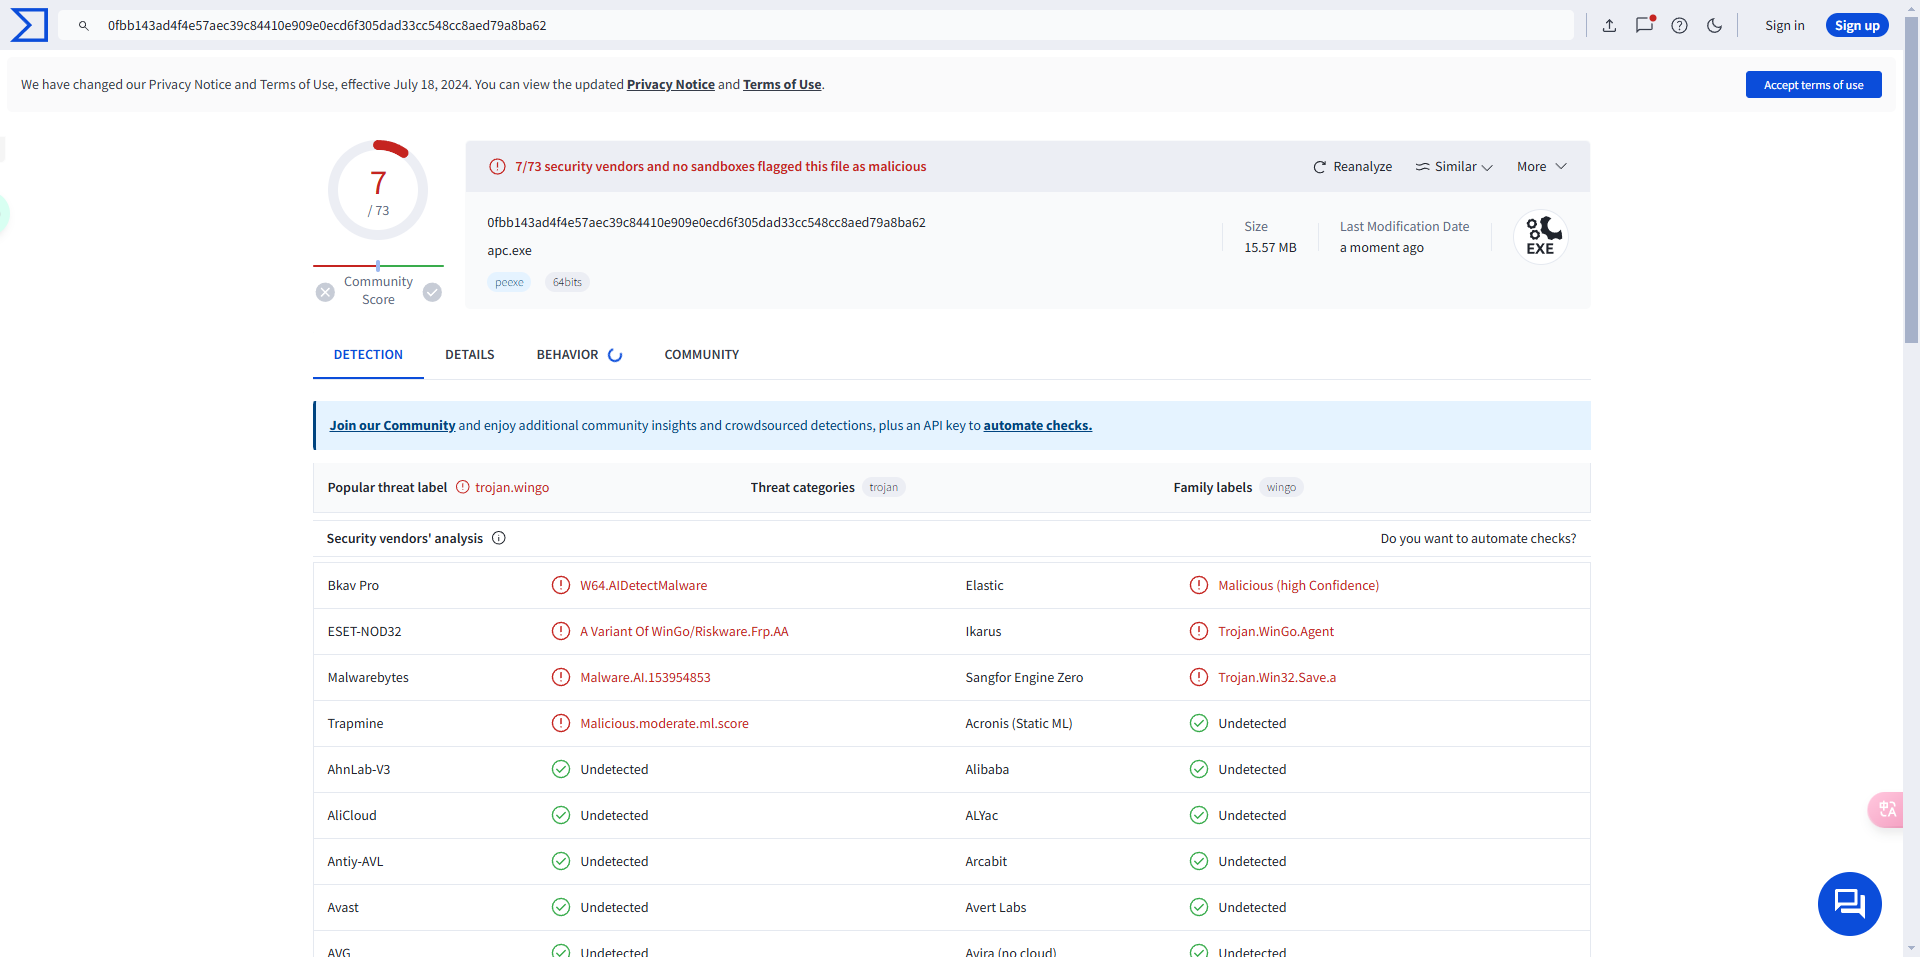Click the peexe tag

pos(509,283)
